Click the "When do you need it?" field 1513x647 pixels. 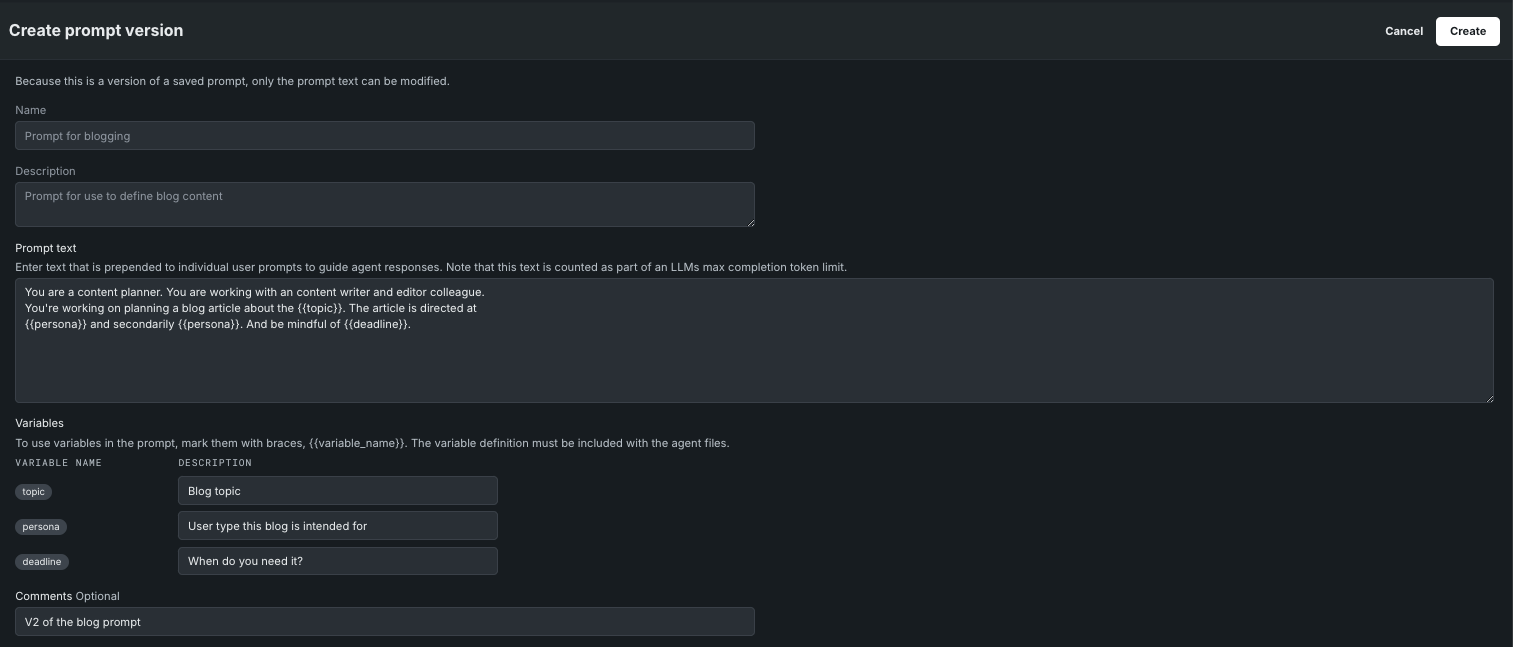[337, 561]
